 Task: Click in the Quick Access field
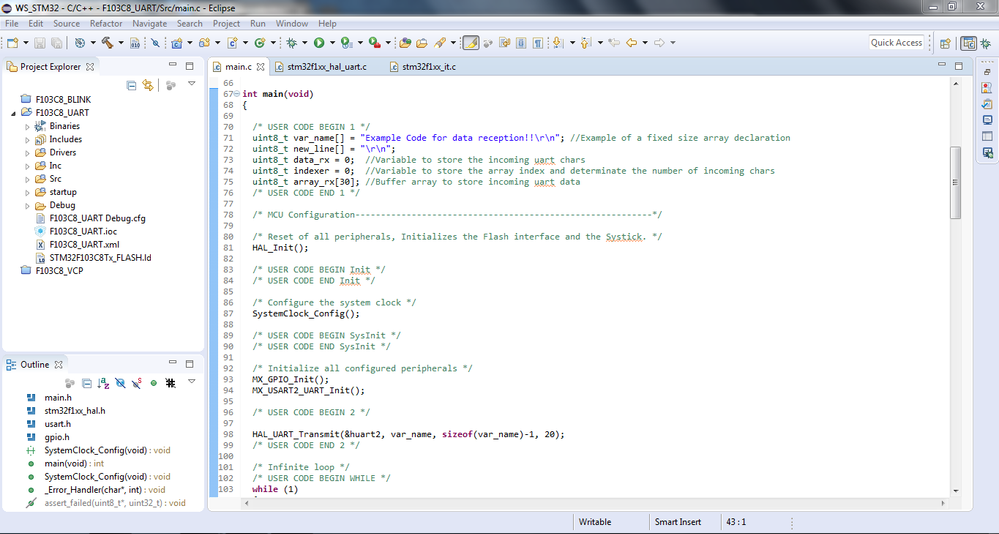pos(896,43)
